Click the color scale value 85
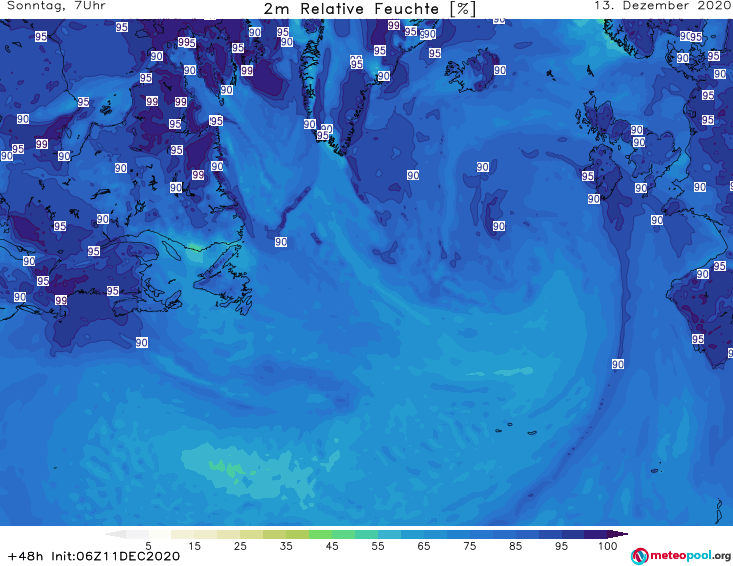 515,546
